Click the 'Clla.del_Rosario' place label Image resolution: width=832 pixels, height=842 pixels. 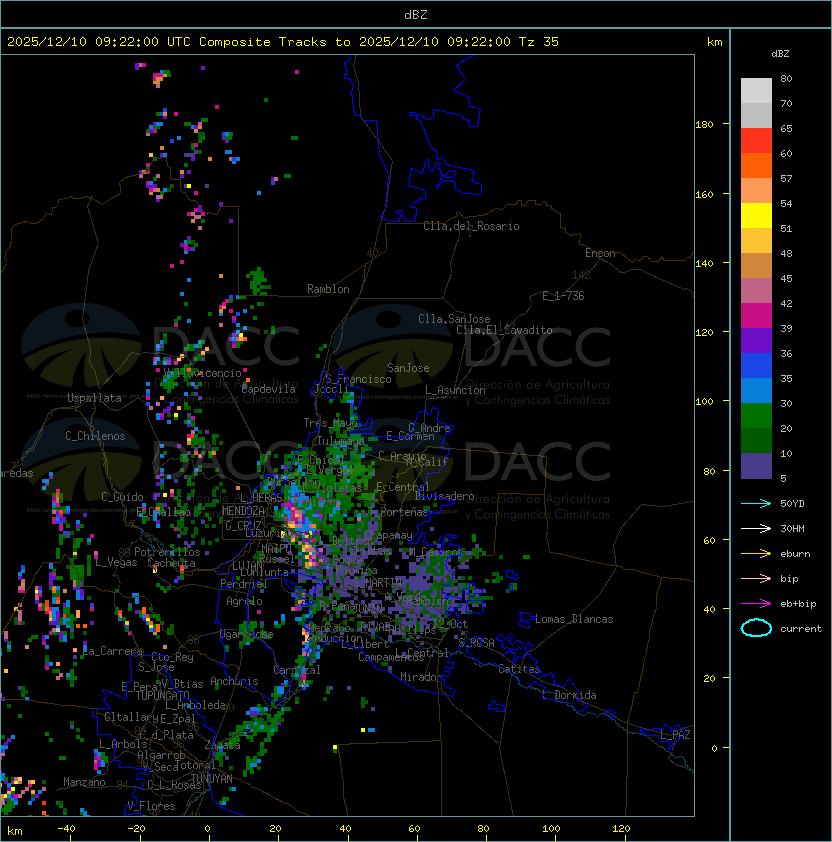pos(471,226)
